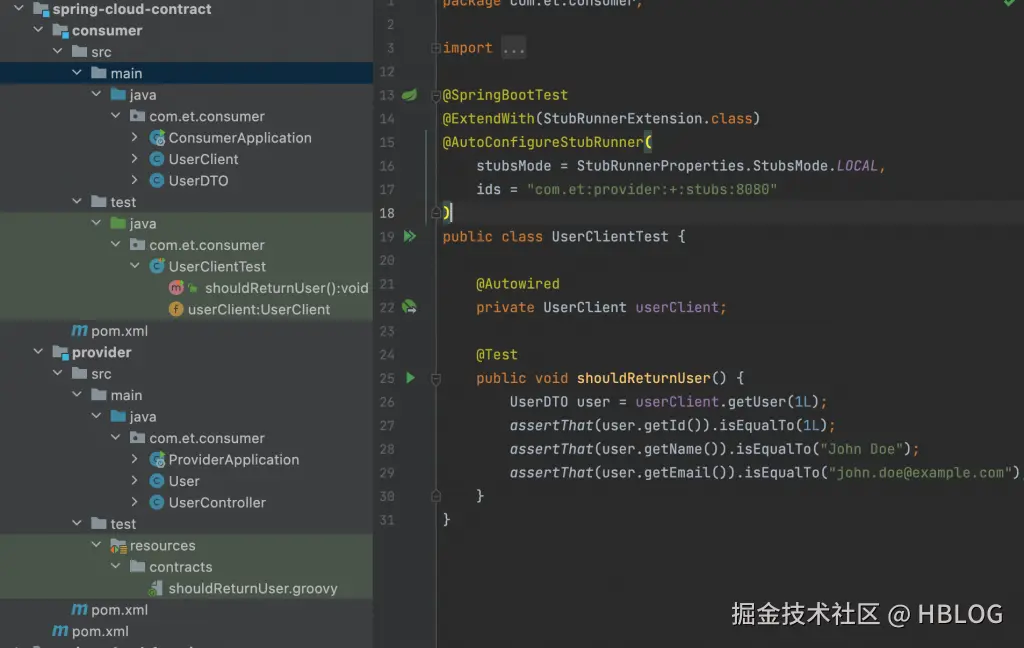Click the ConsumerApplication class icon

[x=157, y=138]
